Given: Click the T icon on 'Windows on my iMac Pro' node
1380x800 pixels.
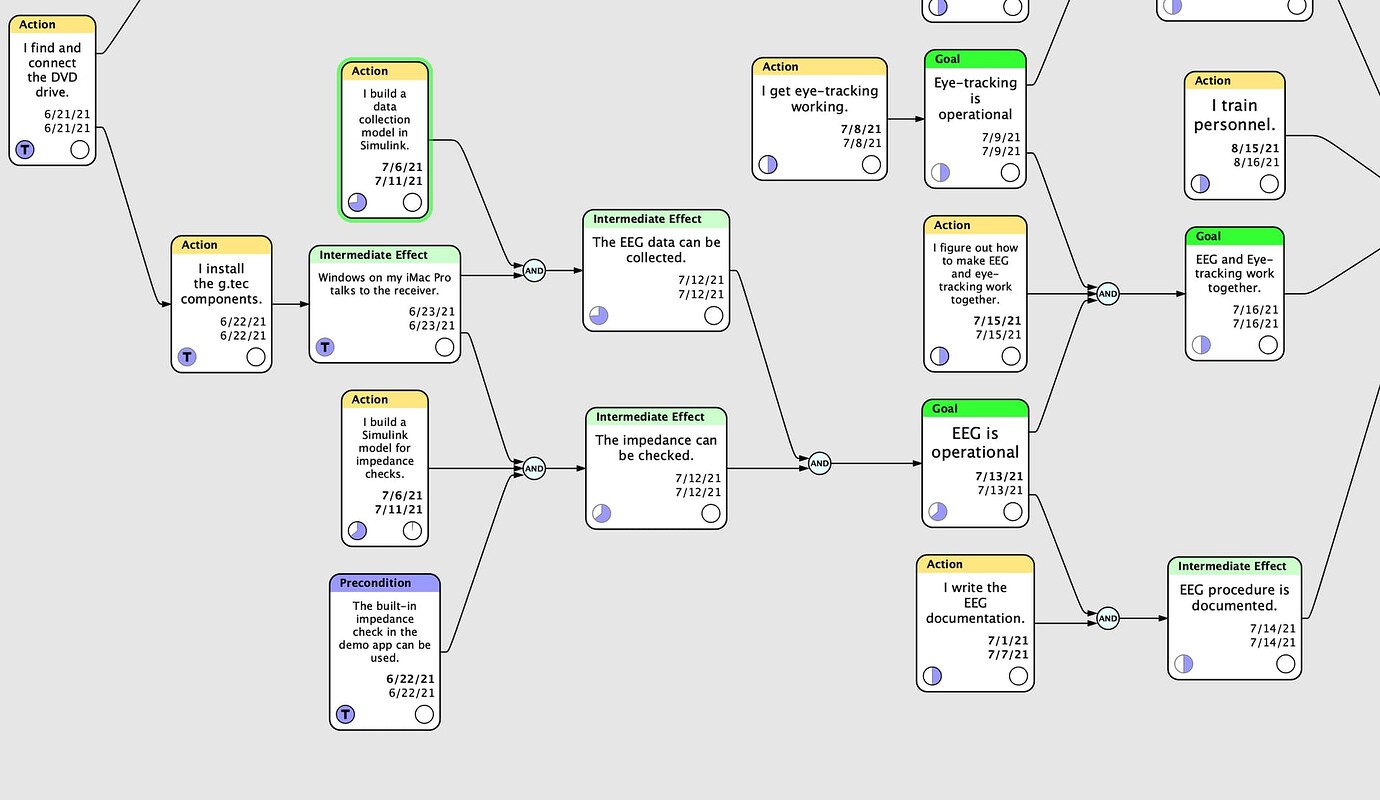Looking at the screenshot, I should tap(325, 347).
